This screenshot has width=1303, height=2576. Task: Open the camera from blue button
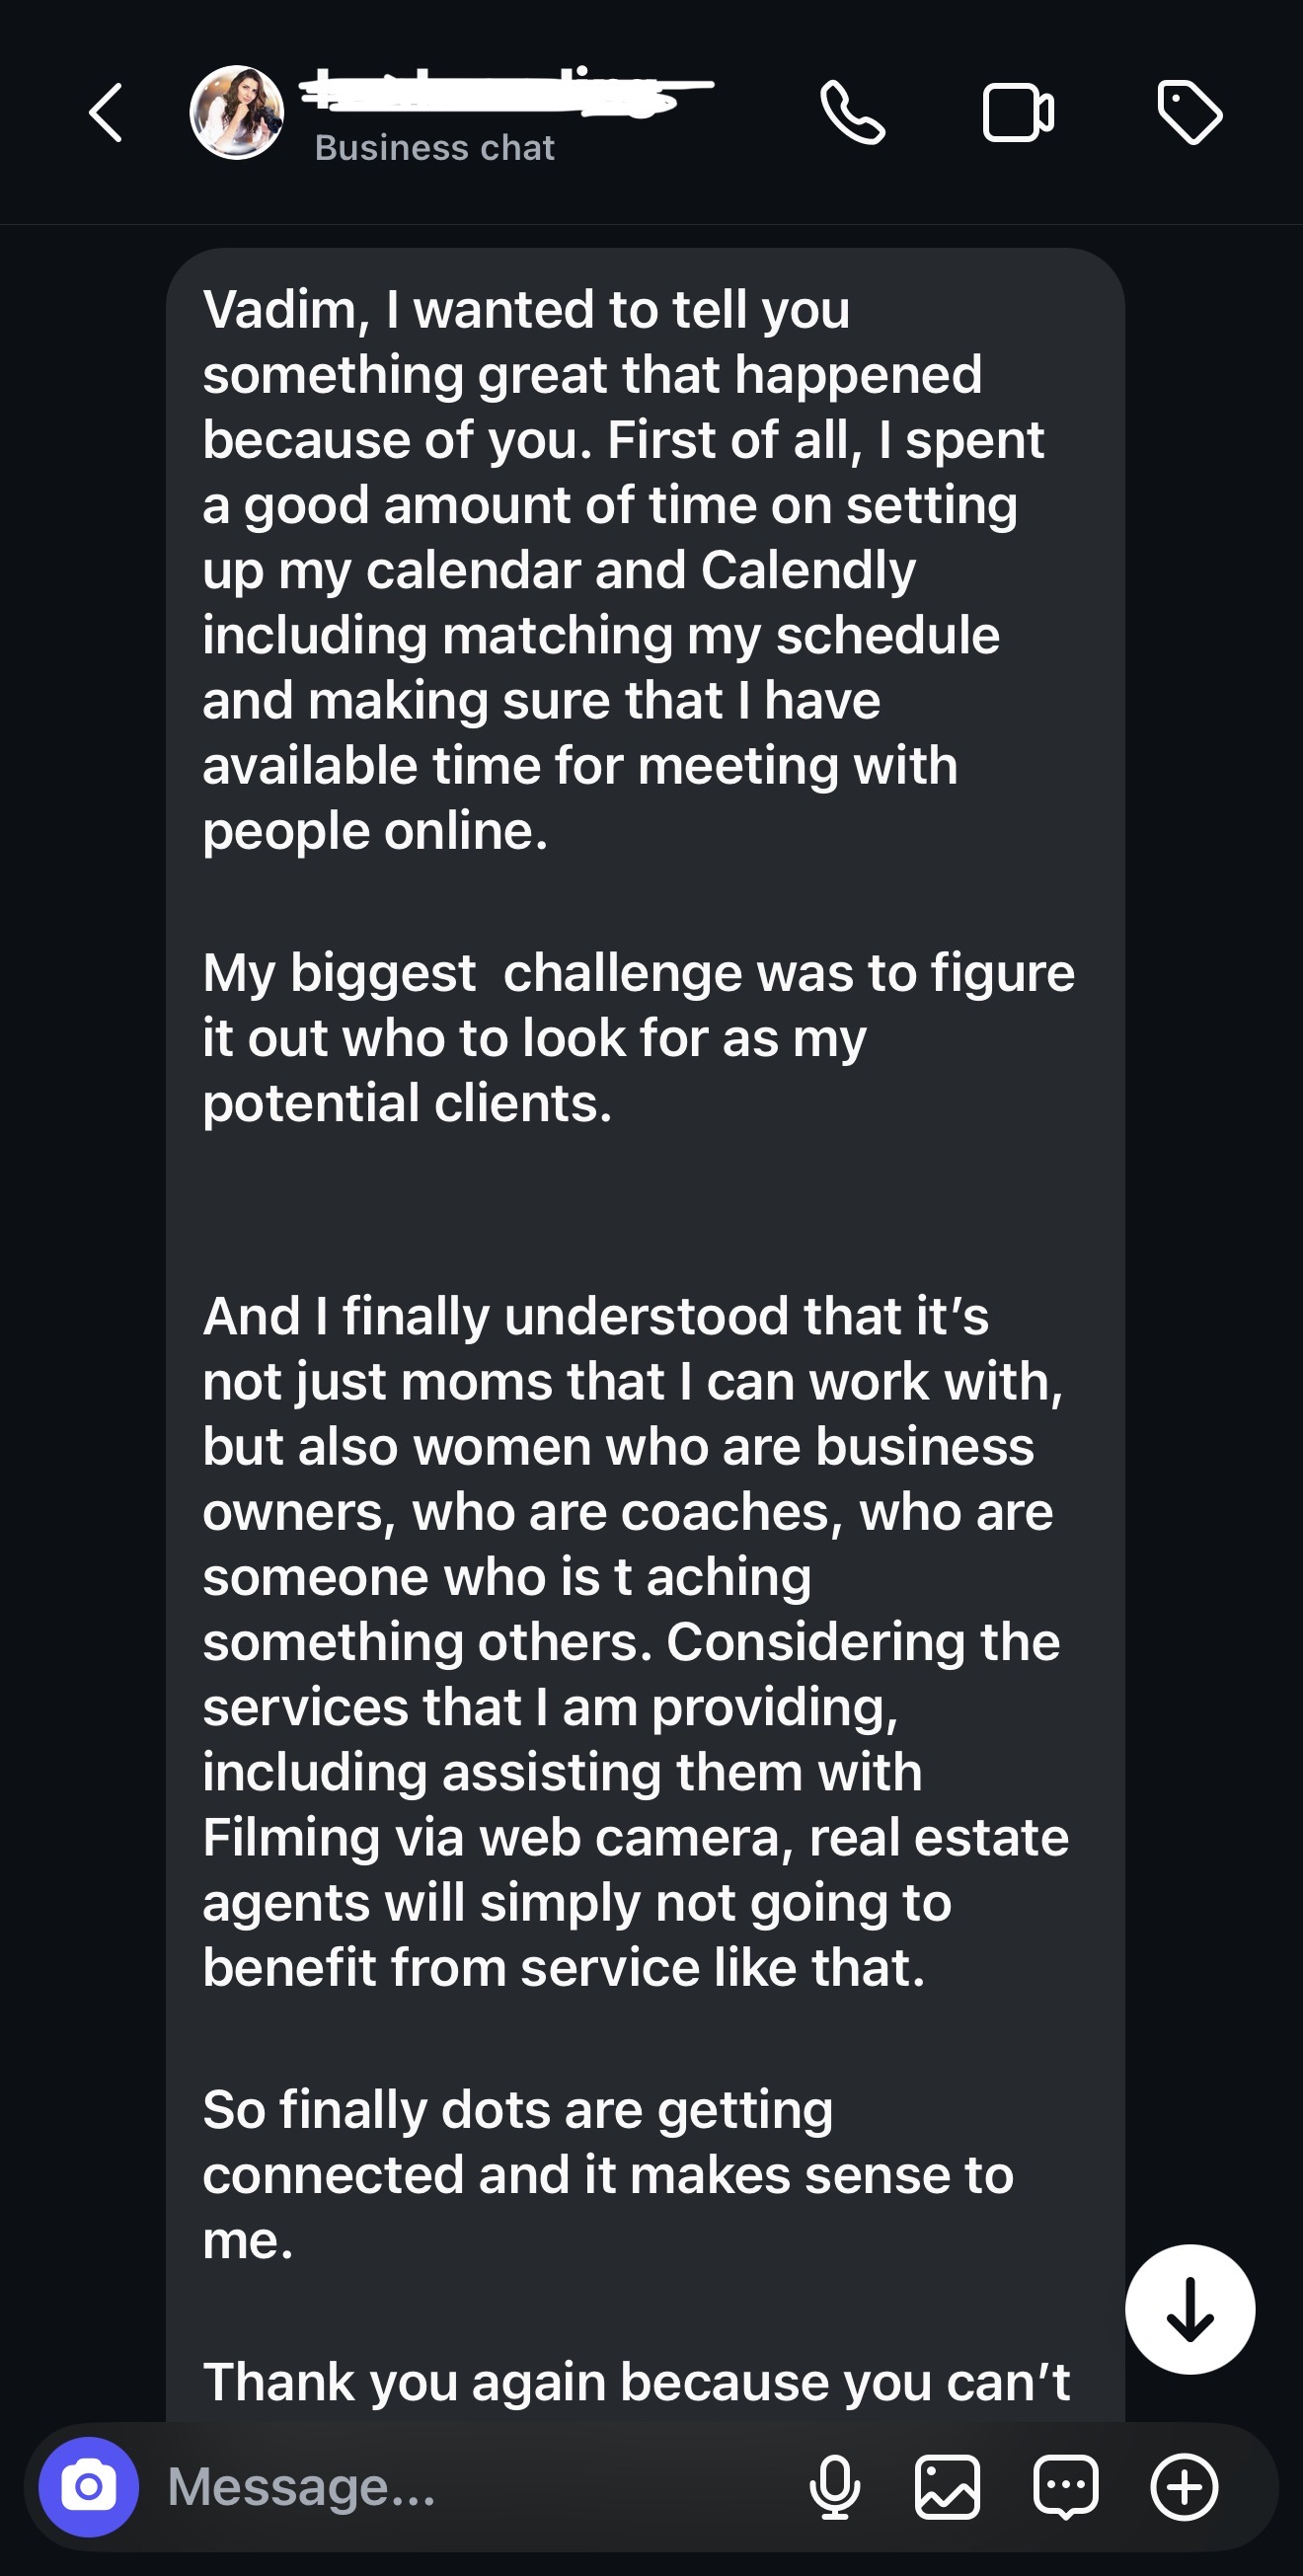[x=89, y=2486]
